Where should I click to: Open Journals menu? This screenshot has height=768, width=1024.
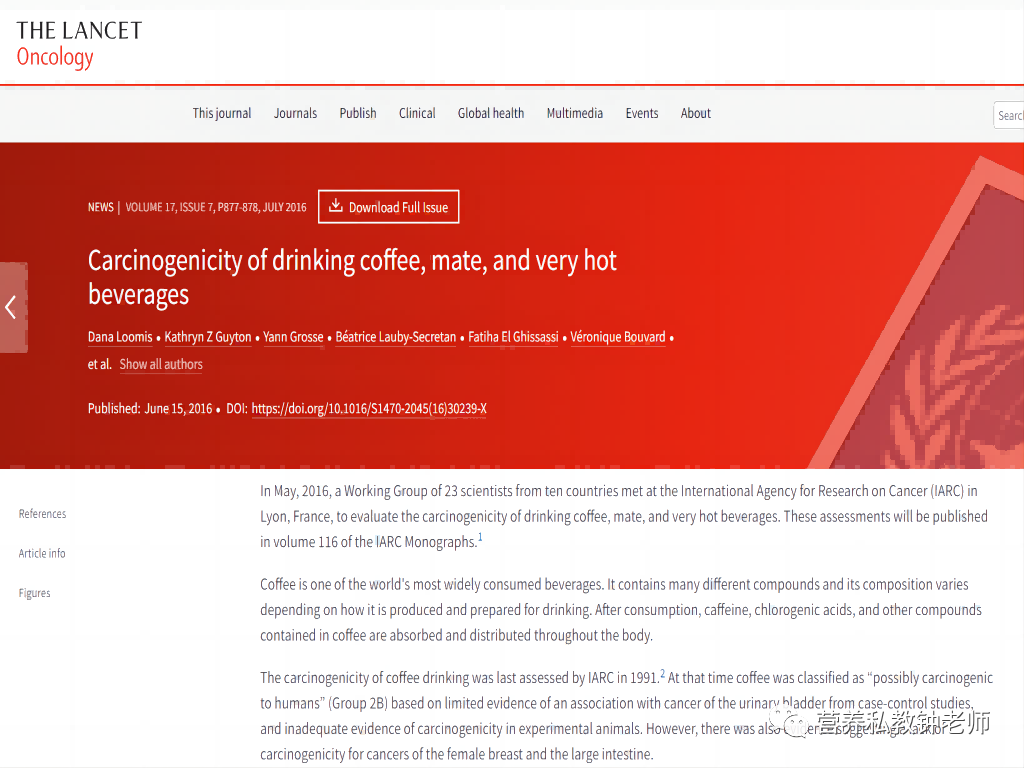pos(295,114)
